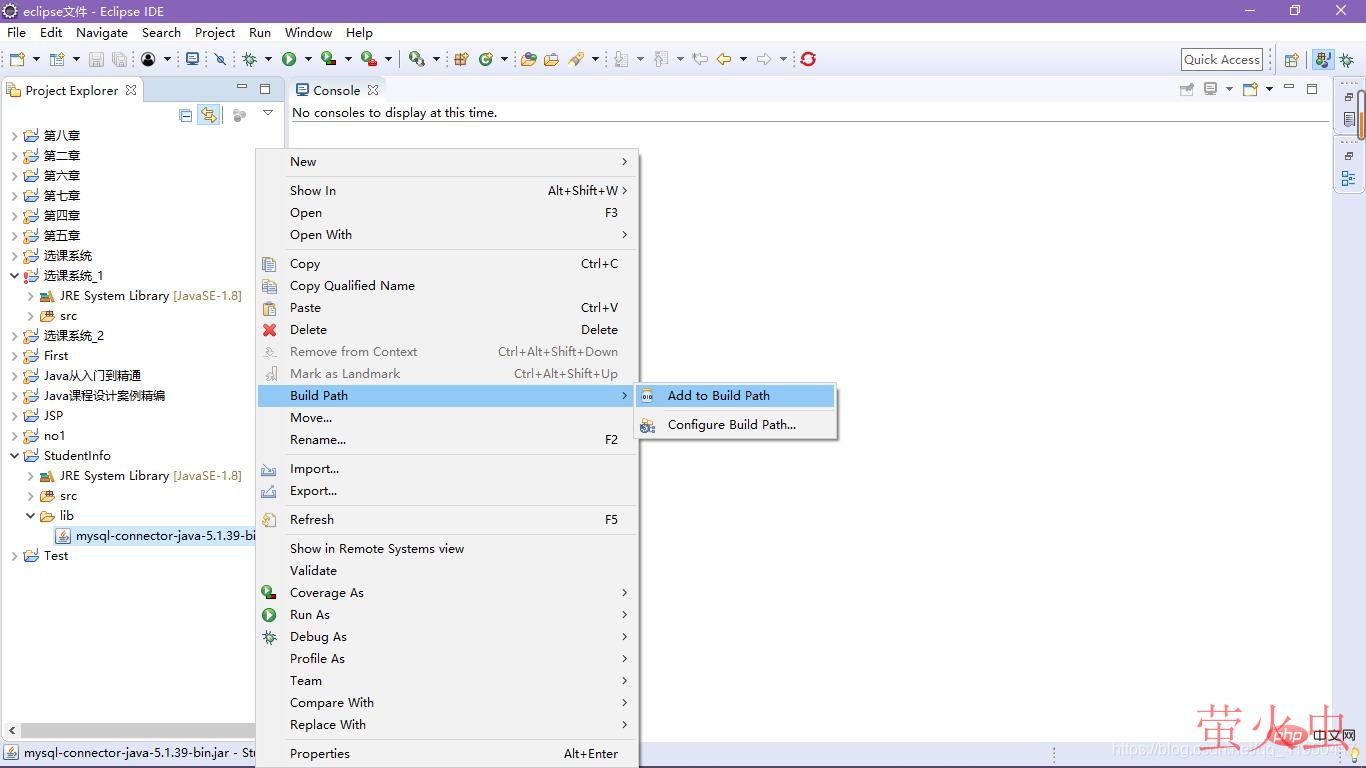Click the Collapse All icon in Project Explorer
This screenshot has height=768, width=1366.
coord(185,115)
